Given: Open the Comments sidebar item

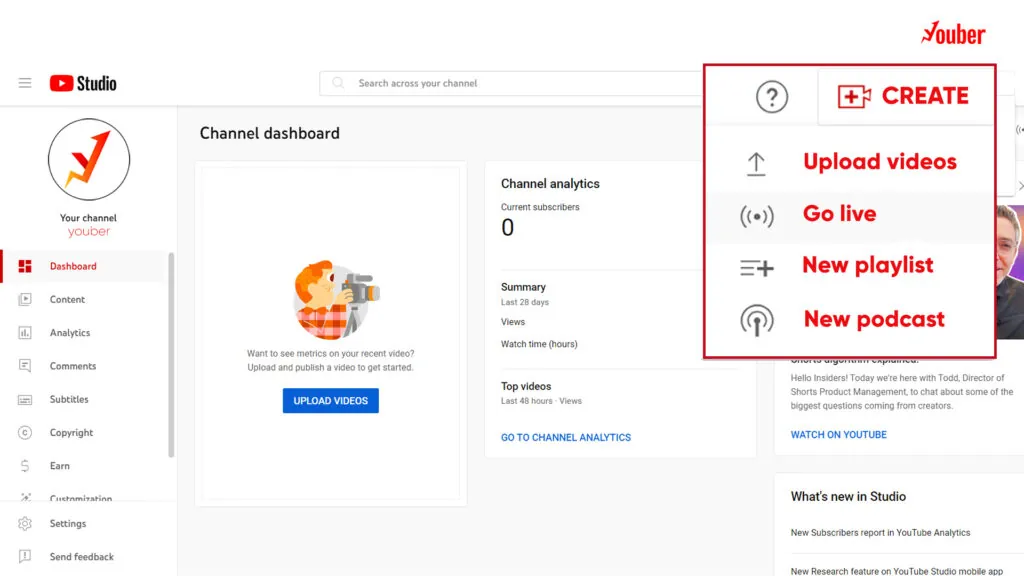Looking at the screenshot, I should click(x=85, y=366).
